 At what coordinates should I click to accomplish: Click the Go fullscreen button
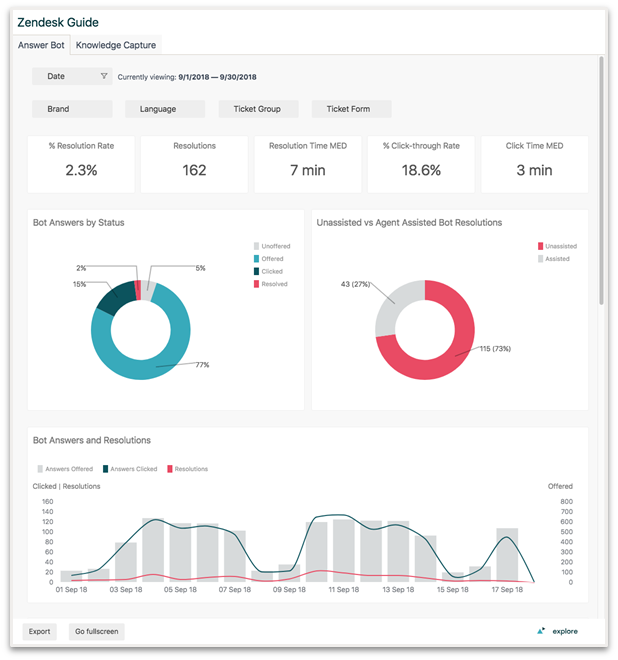tap(97, 631)
